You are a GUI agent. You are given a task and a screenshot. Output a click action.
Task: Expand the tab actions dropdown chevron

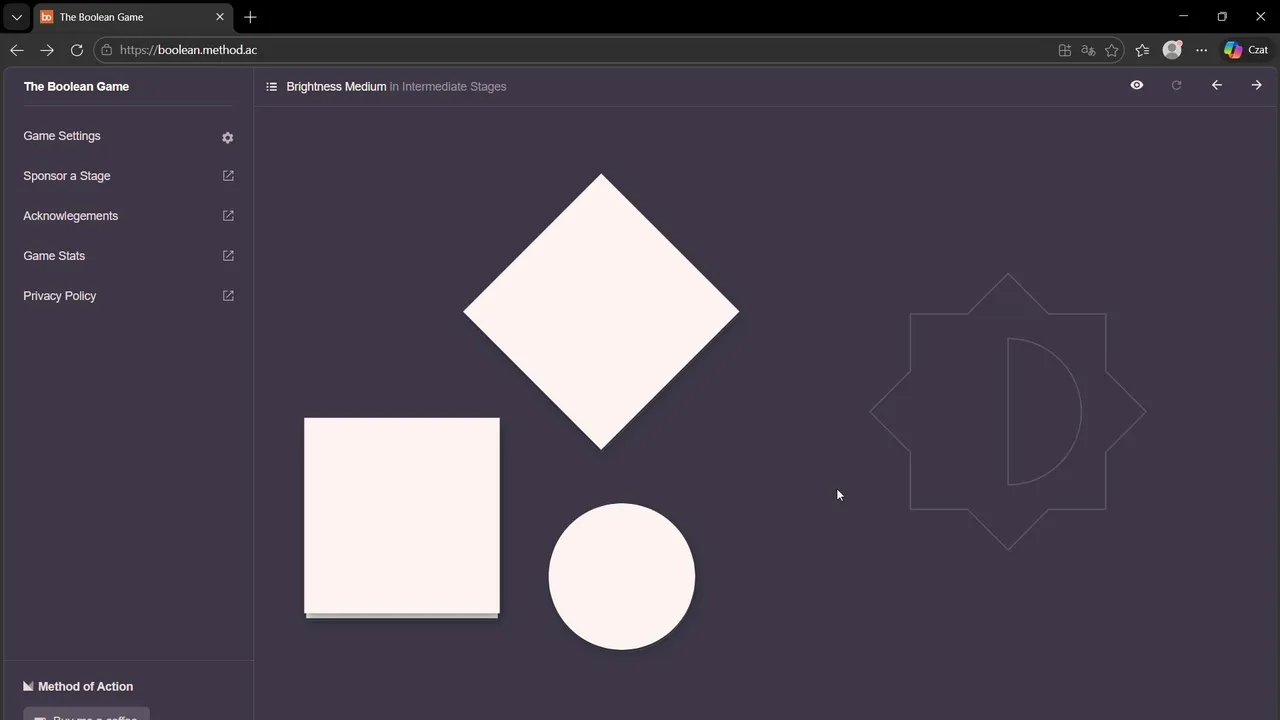(x=17, y=17)
